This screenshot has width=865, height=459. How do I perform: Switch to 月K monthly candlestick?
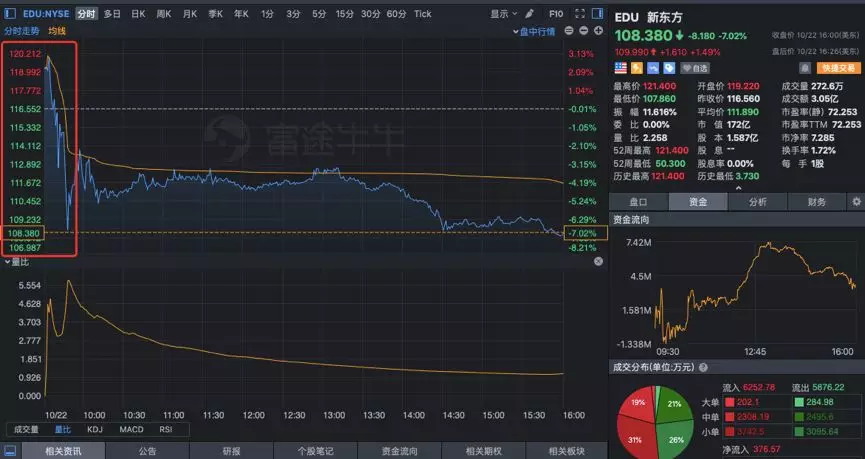coord(190,14)
